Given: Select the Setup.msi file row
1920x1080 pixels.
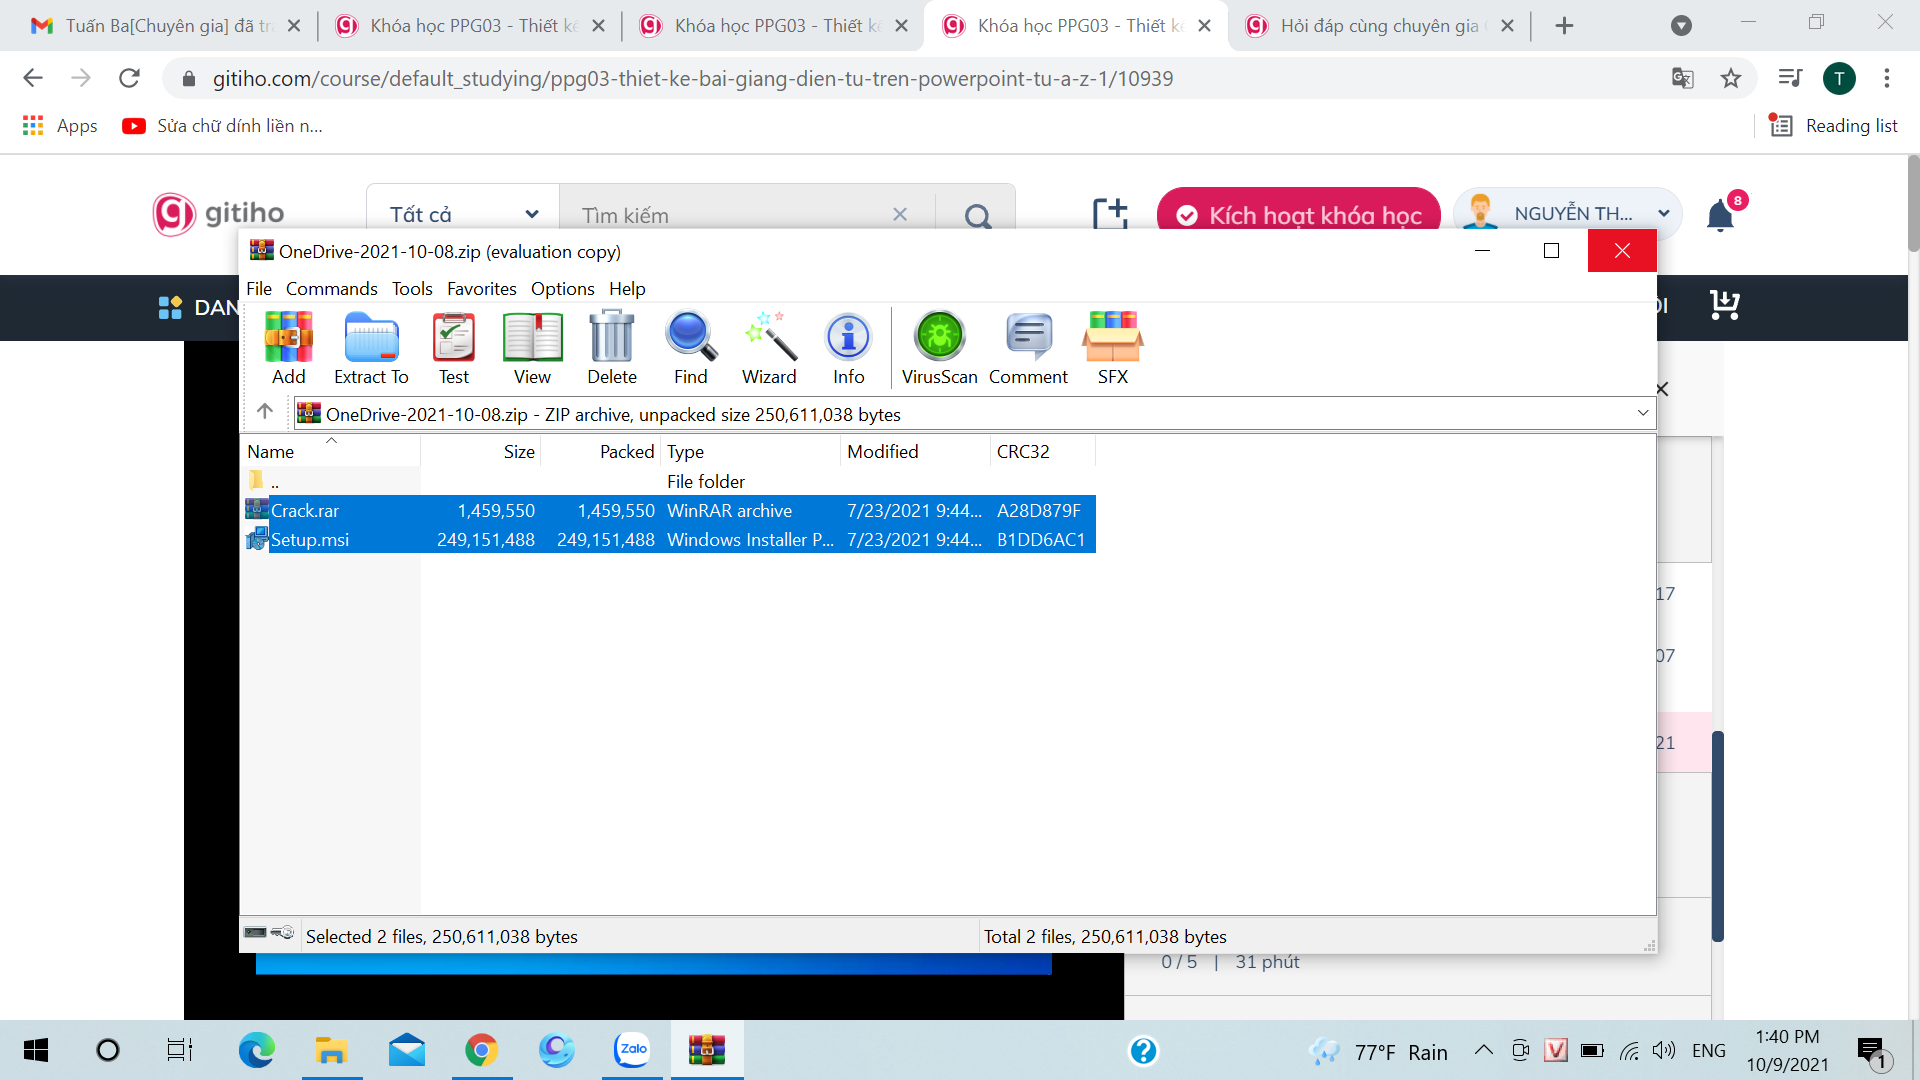Looking at the screenshot, I should coord(670,540).
